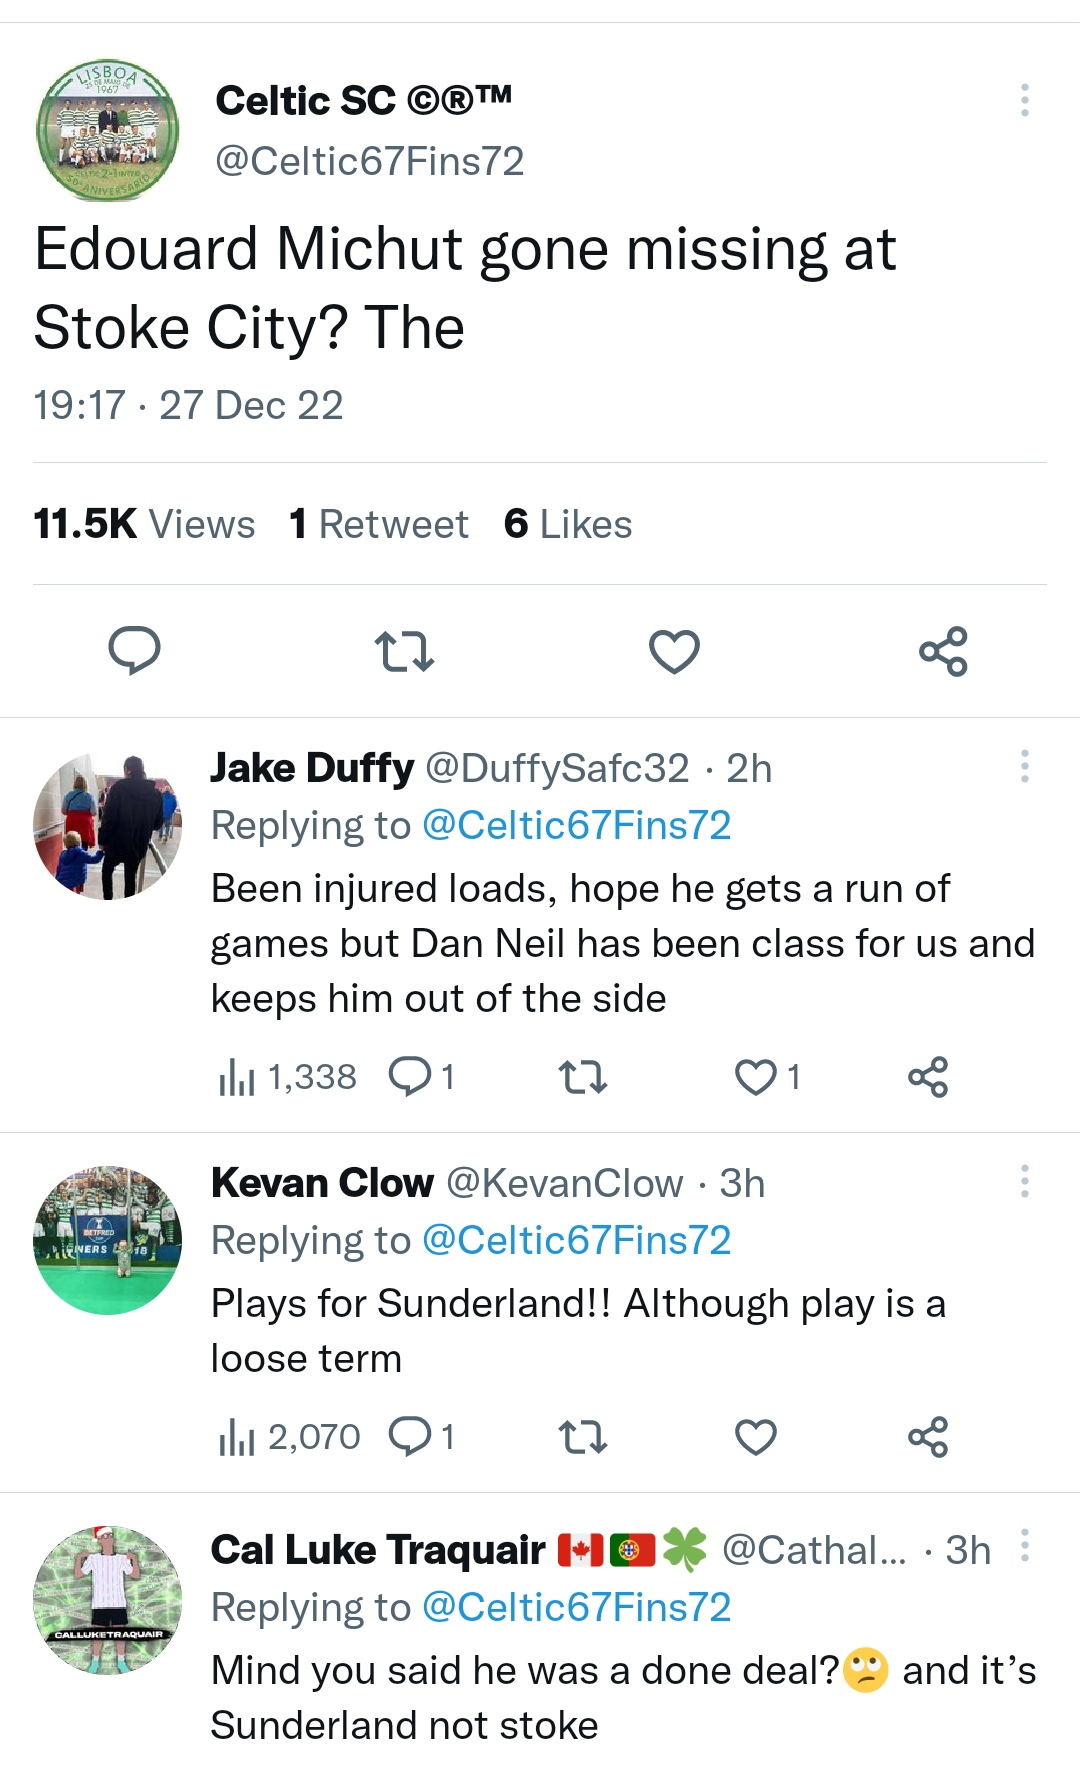Open Celtic SC profile picture
Viewport: 1080px width, 1771px height.
click(x=107, y=130)
